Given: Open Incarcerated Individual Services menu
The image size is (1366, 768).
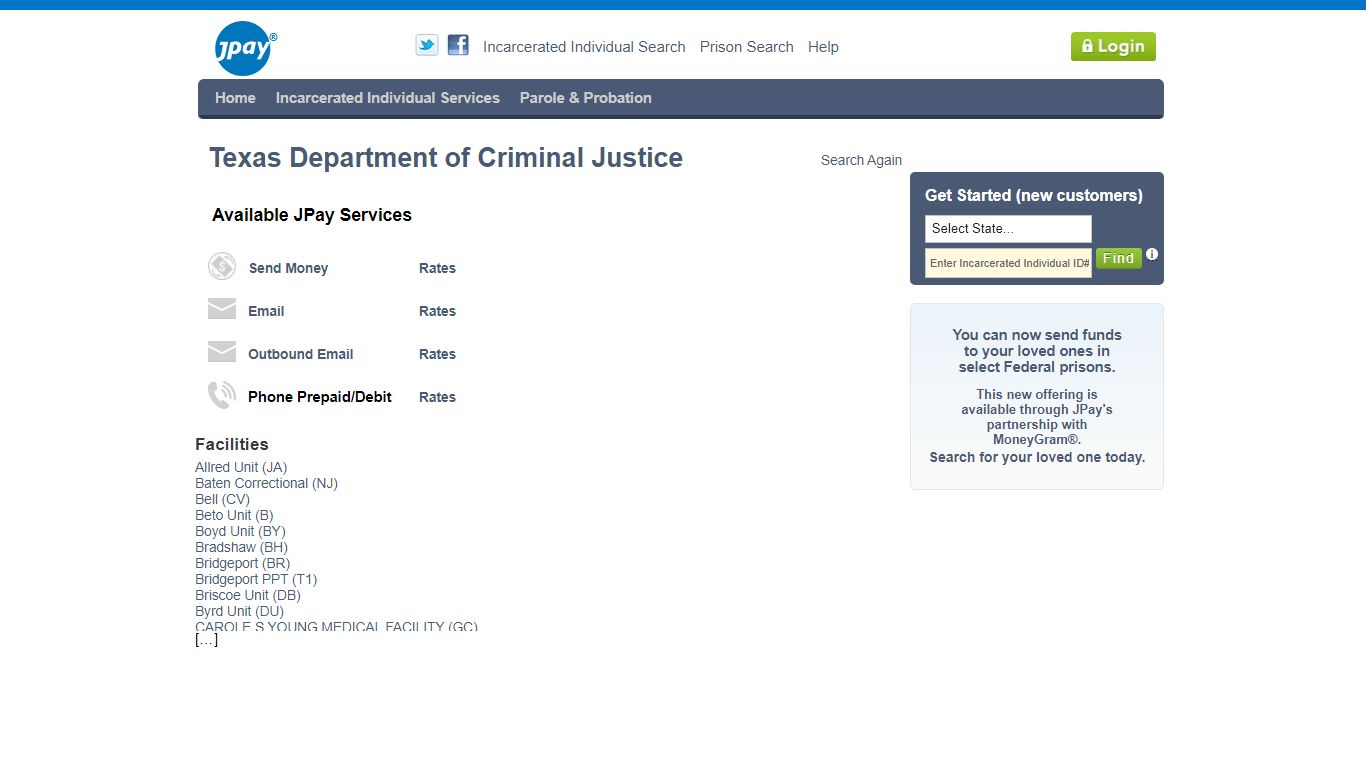Looking at the screenshot, I should click(x=388, y=98).
